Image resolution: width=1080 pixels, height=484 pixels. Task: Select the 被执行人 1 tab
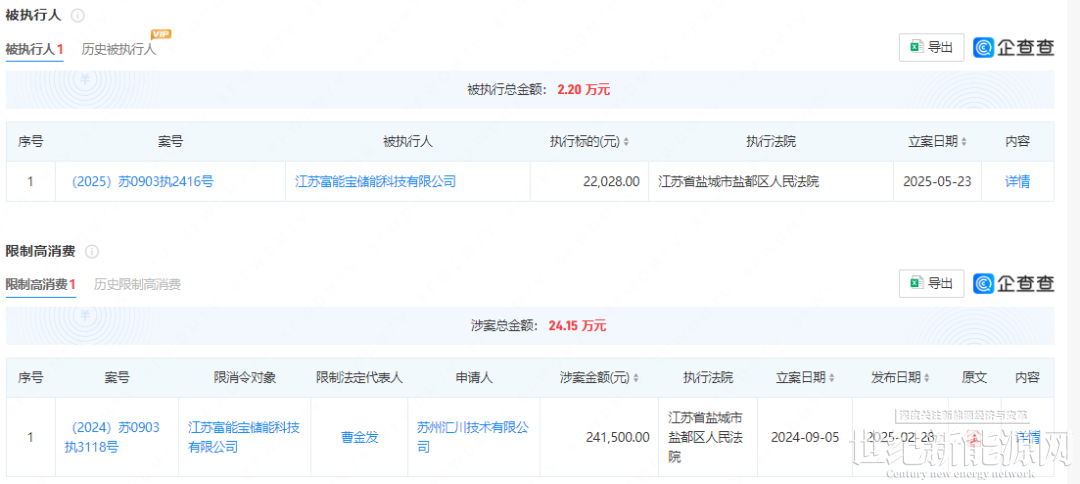(34, 50)
